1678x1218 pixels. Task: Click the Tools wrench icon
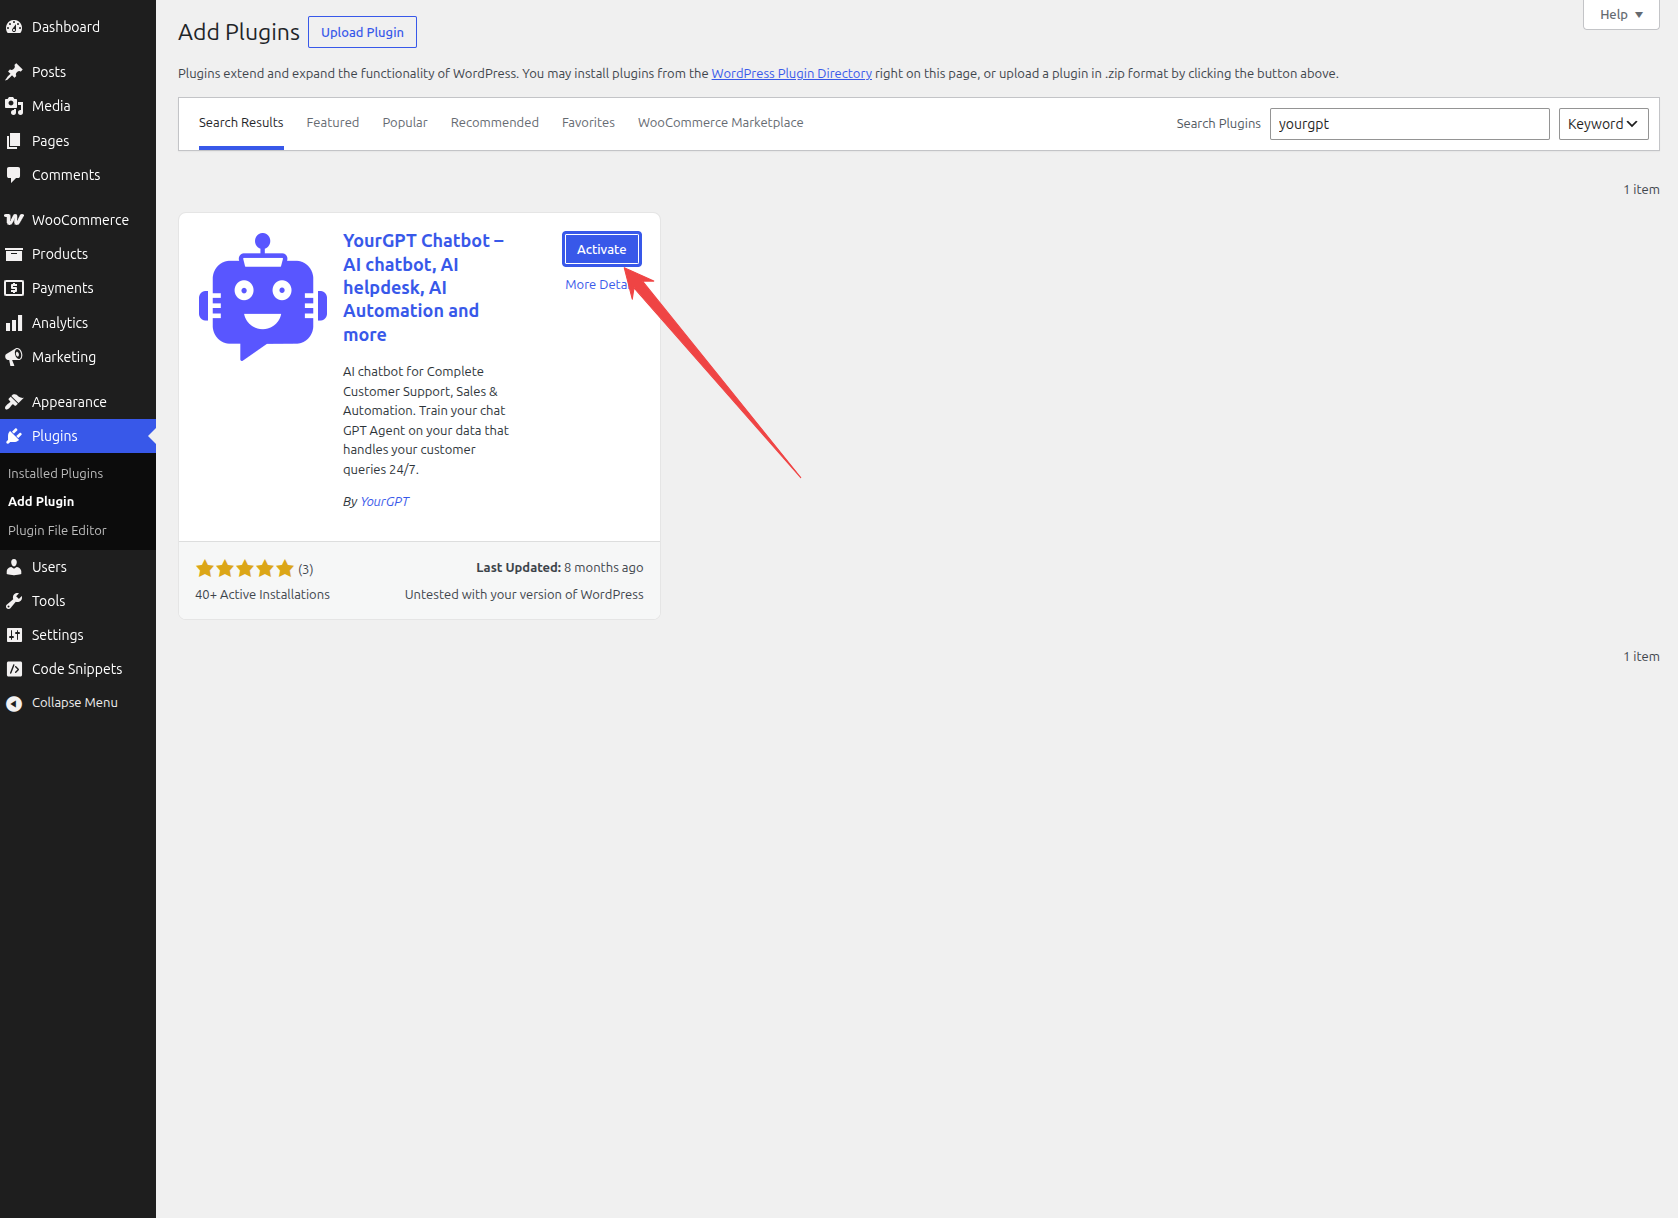(x=14, y=601)
